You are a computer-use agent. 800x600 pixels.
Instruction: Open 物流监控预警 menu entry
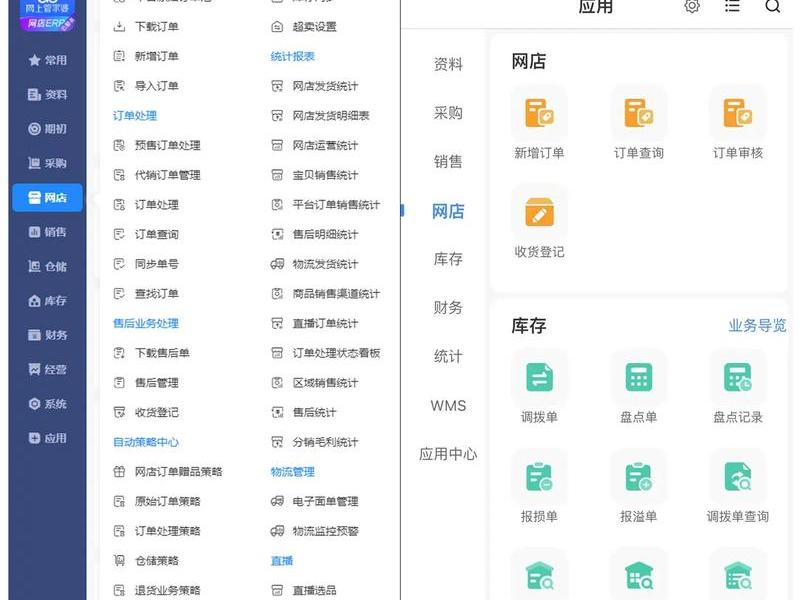pyautogui.click(x=315, y=531)
